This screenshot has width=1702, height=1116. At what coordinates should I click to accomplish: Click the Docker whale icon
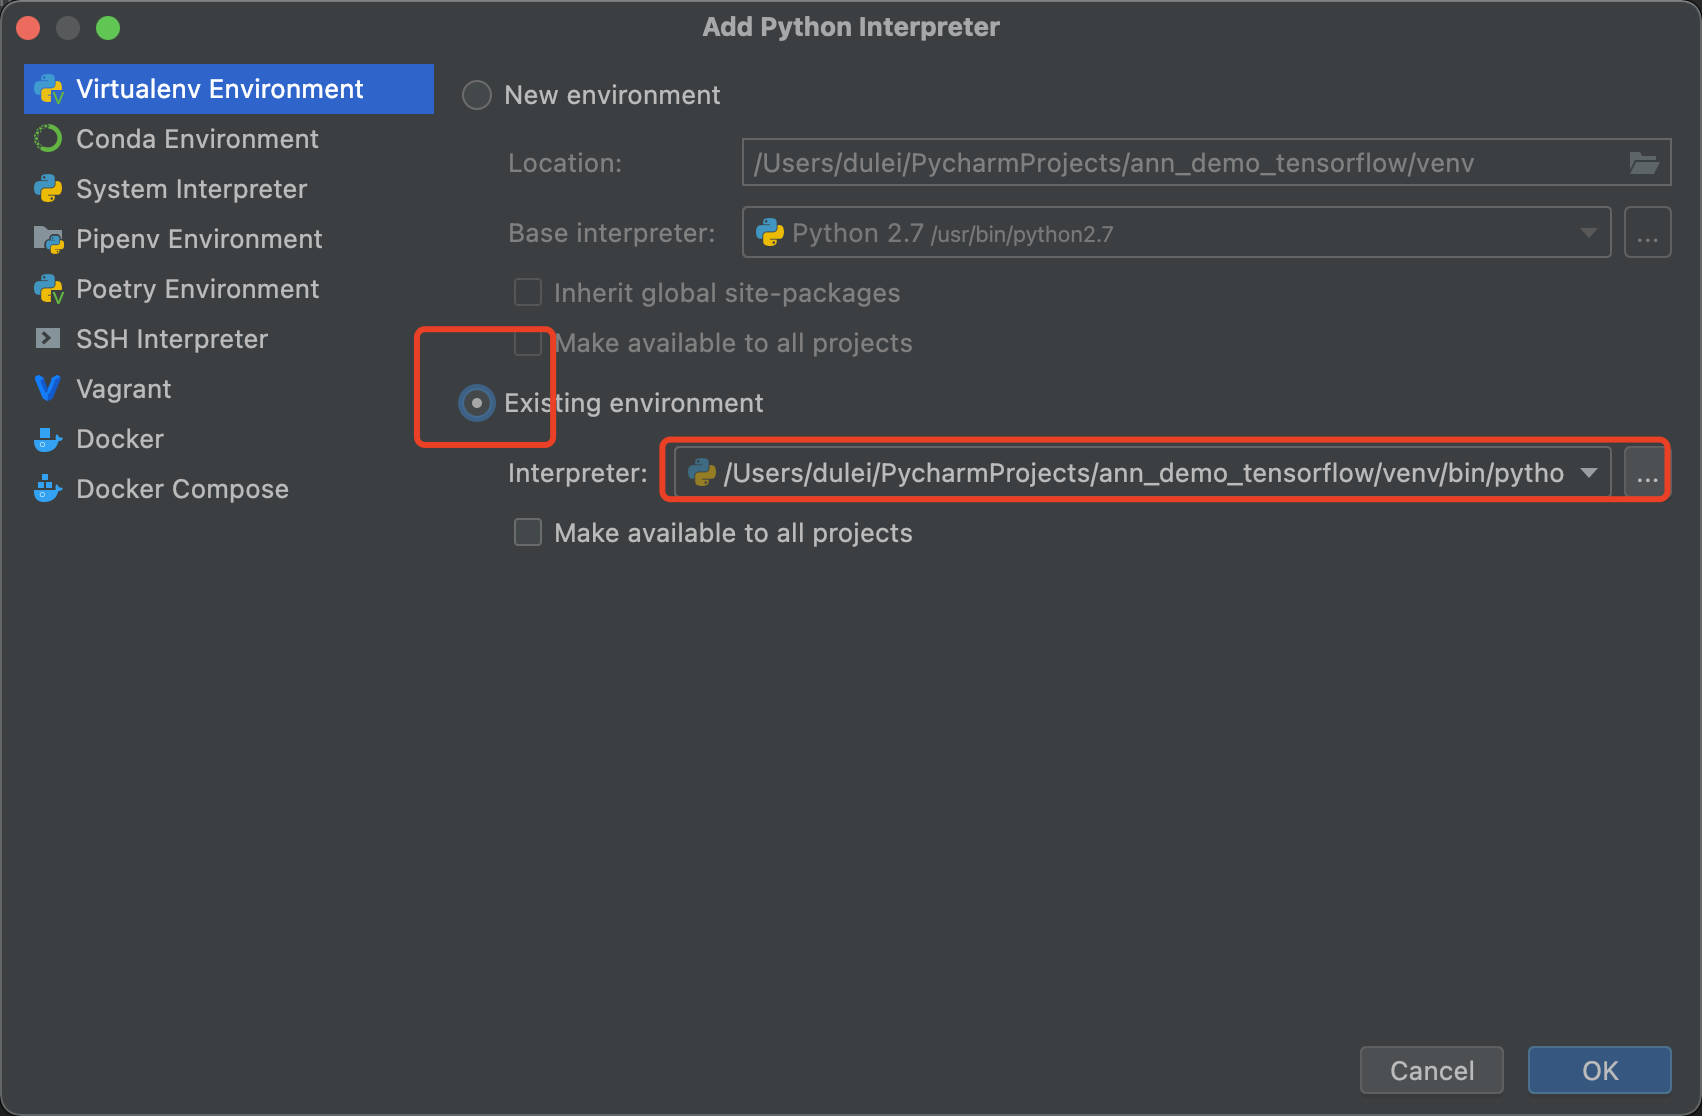(x=48, y=439)
